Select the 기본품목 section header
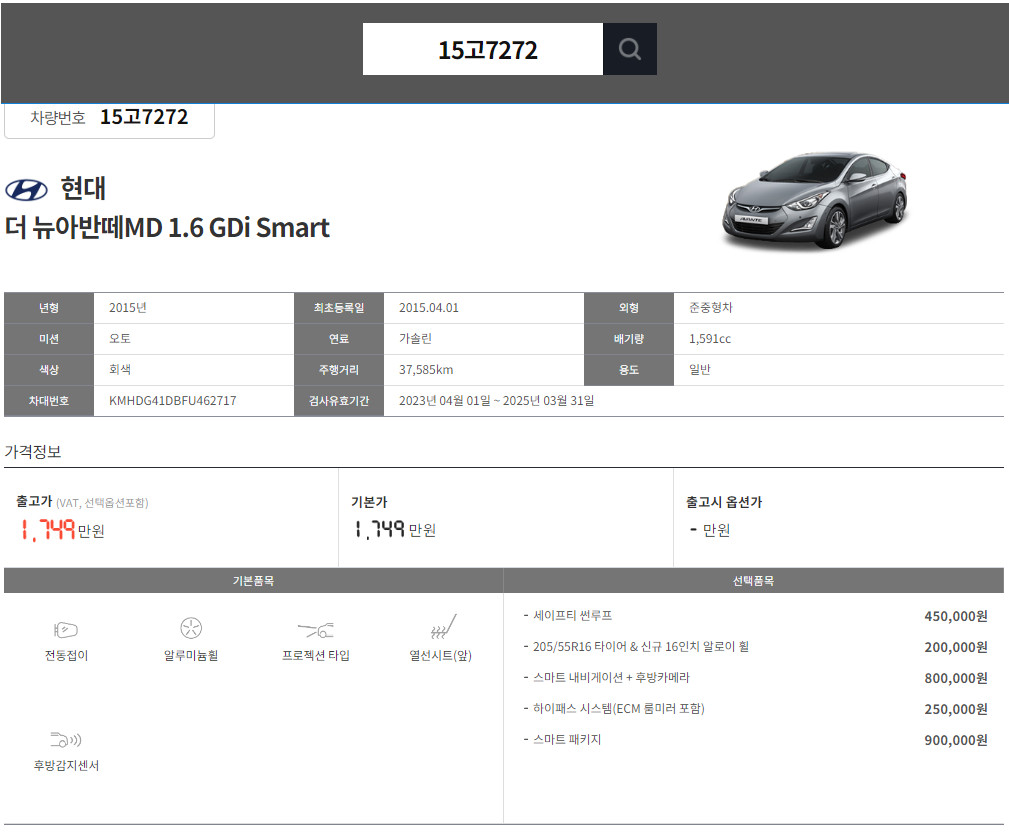 pyautogui.click(x=254, y=580)
